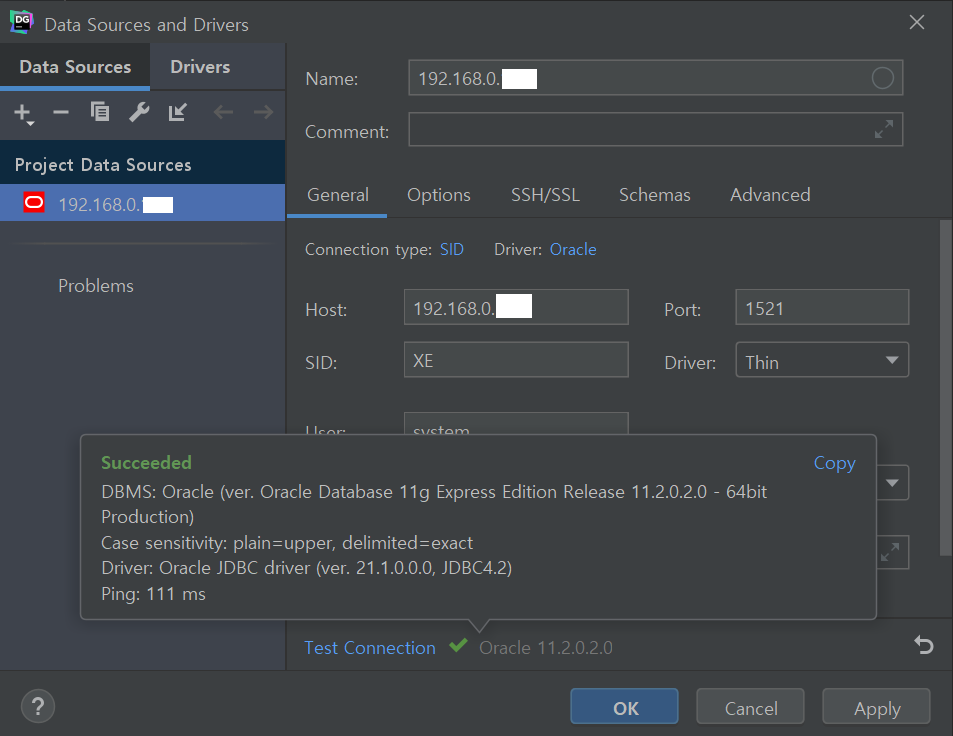The height and width of the screenshot is (736, 953).
Task: Click the Driver: Oracle JDBC driver line
Action: 306,568
